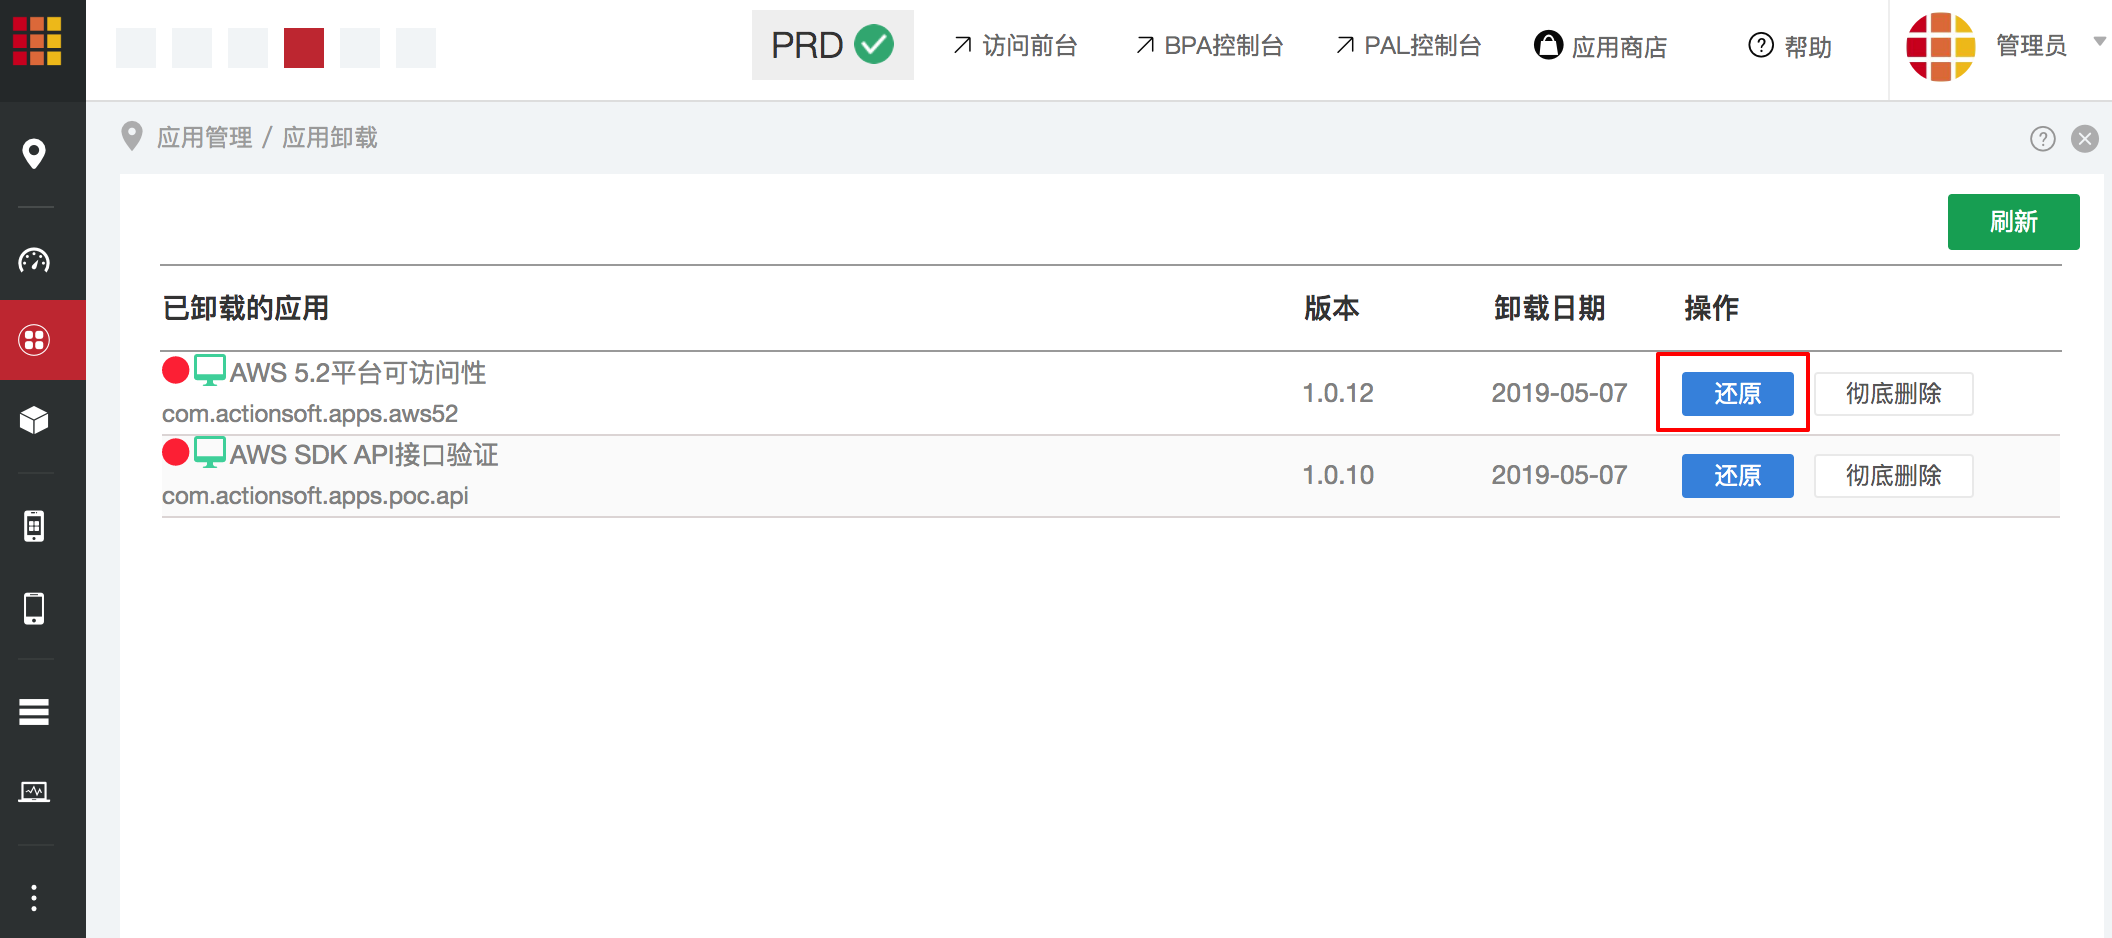The width and height of the screenshot is (2112, 938).
Task: Open the three-dot more options icon
Action: click(x=34, y=898)
